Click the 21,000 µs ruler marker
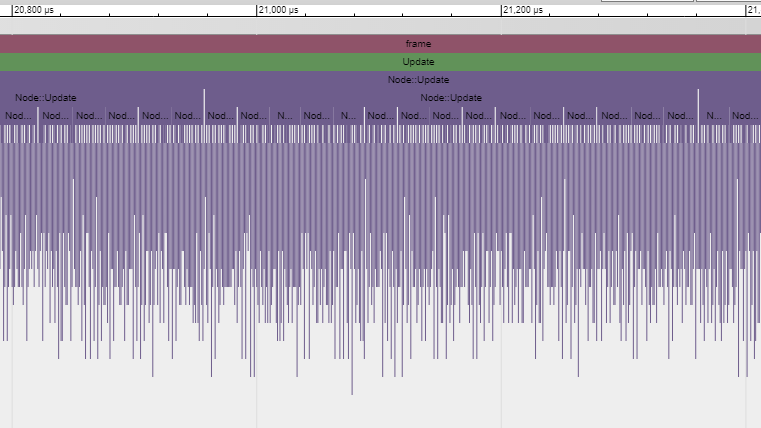 pos(279,10)
